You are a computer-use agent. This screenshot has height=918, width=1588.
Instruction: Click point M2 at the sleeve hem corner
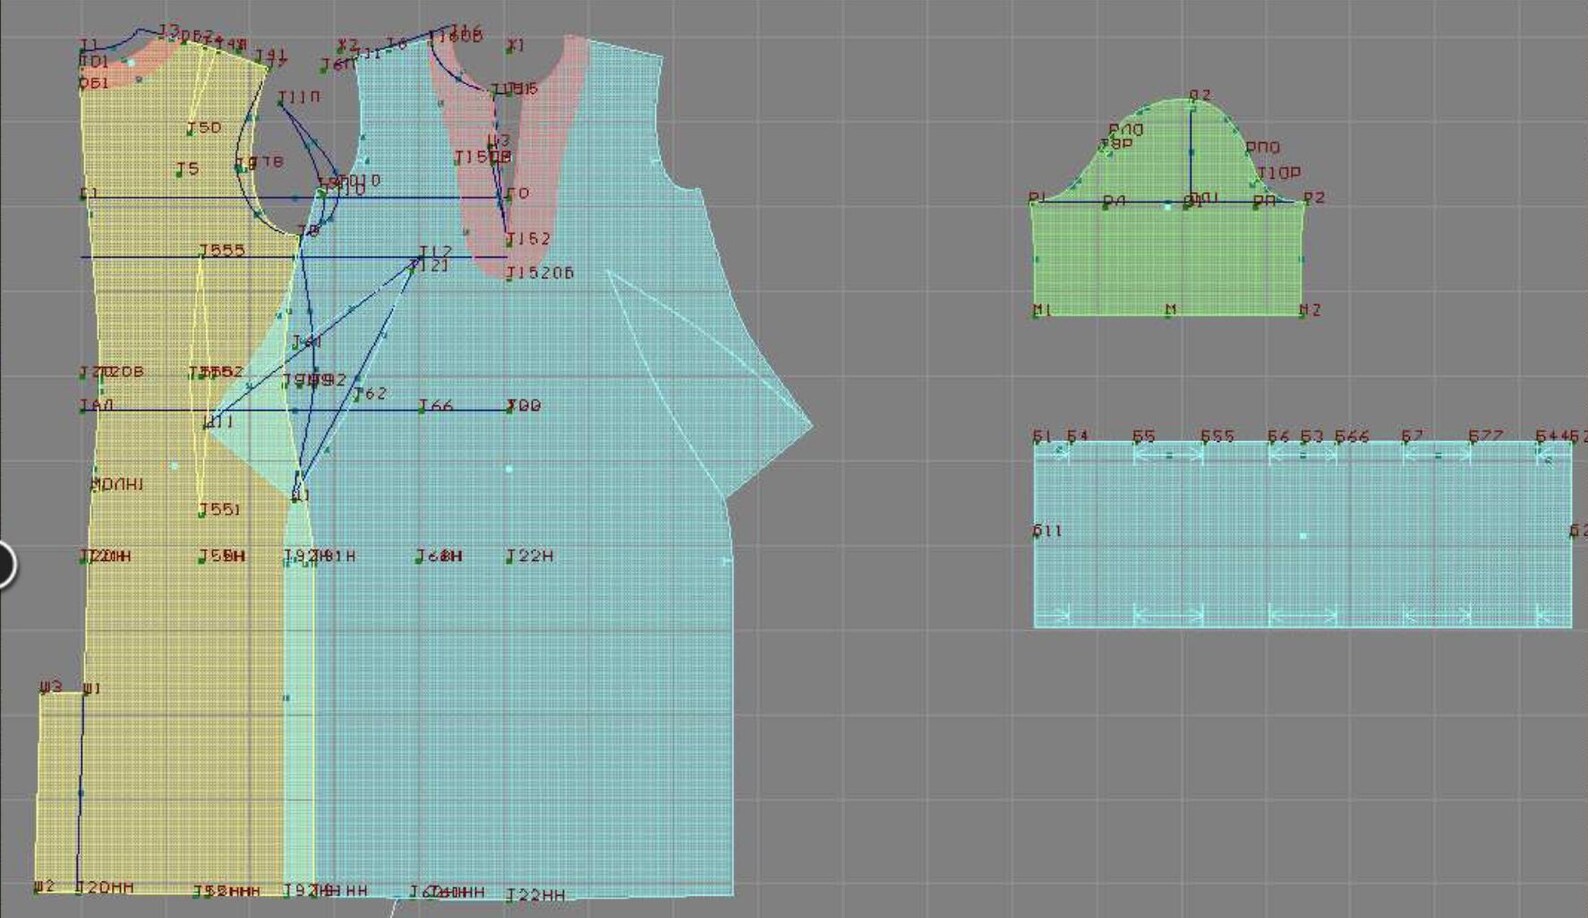[x=1309, y=310]
